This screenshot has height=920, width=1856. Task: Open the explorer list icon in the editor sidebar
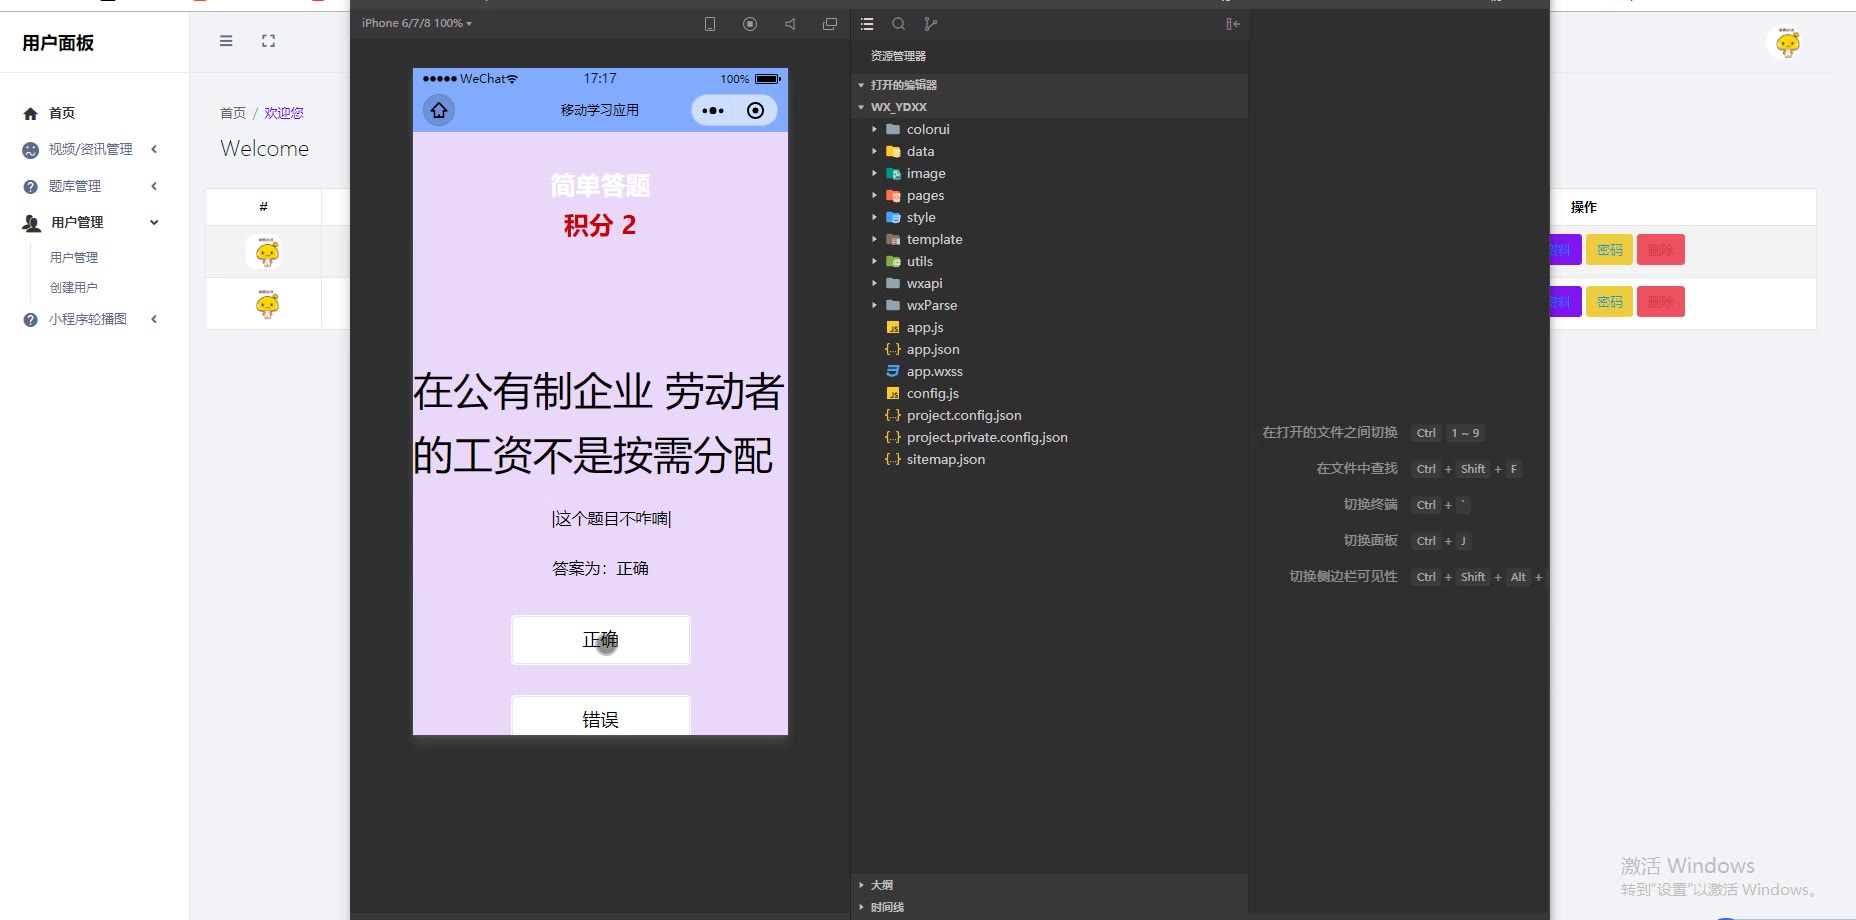(867, 24)
